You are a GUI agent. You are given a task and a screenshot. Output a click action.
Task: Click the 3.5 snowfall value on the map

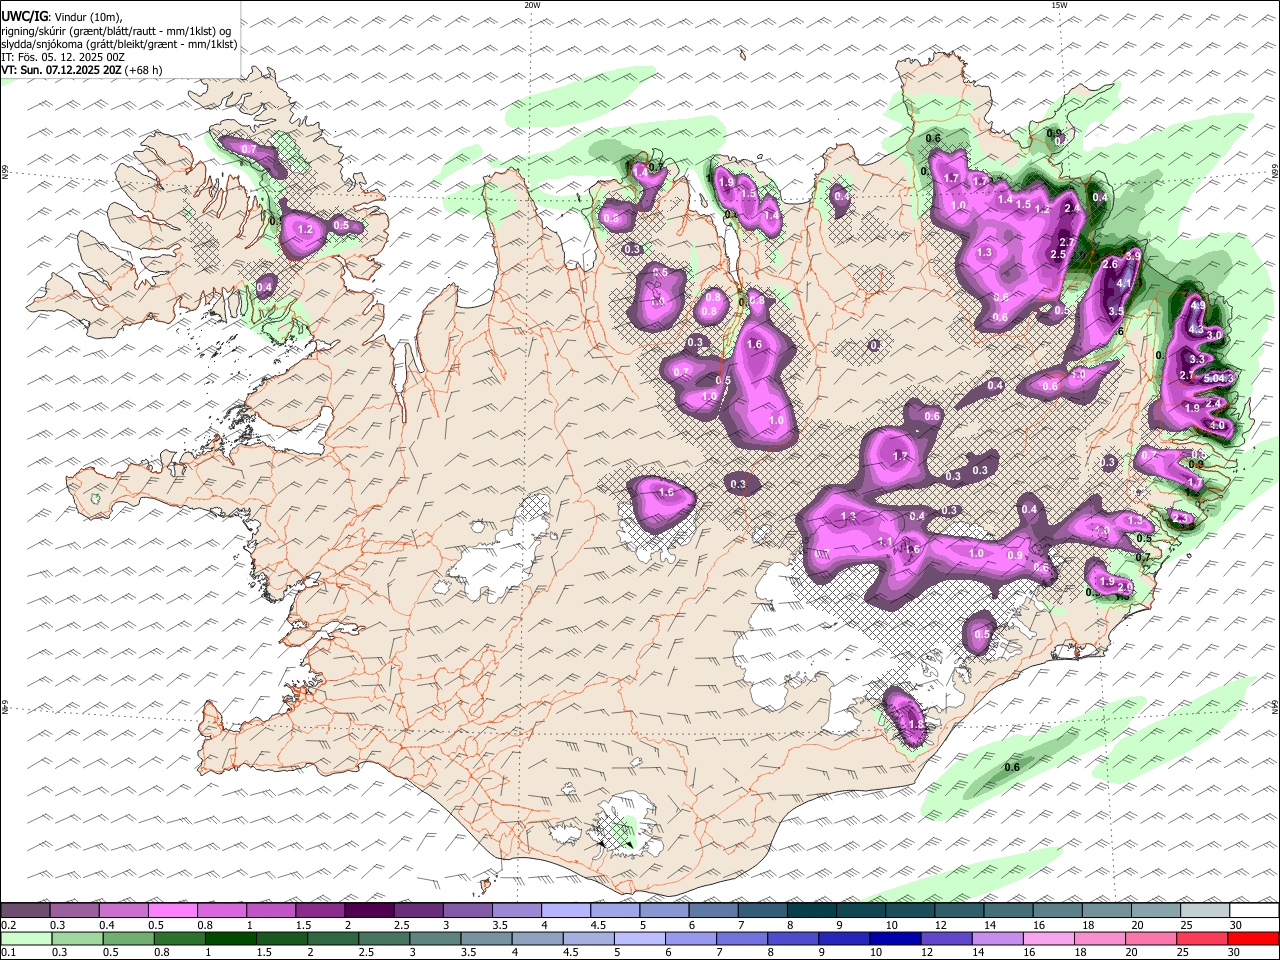pos(1116,311)
